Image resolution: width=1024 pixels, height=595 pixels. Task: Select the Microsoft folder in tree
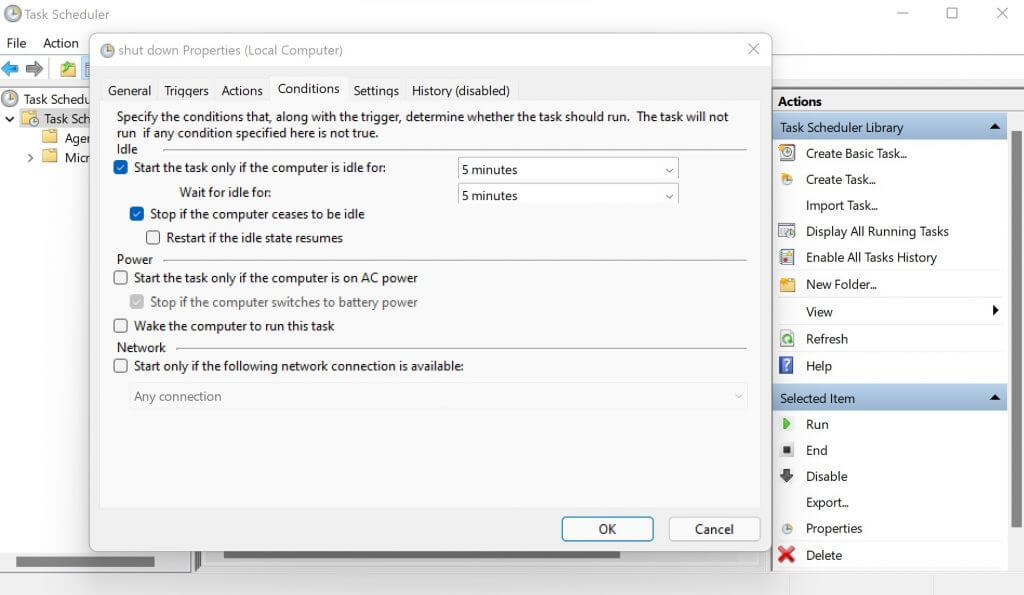tap(68, 157)
